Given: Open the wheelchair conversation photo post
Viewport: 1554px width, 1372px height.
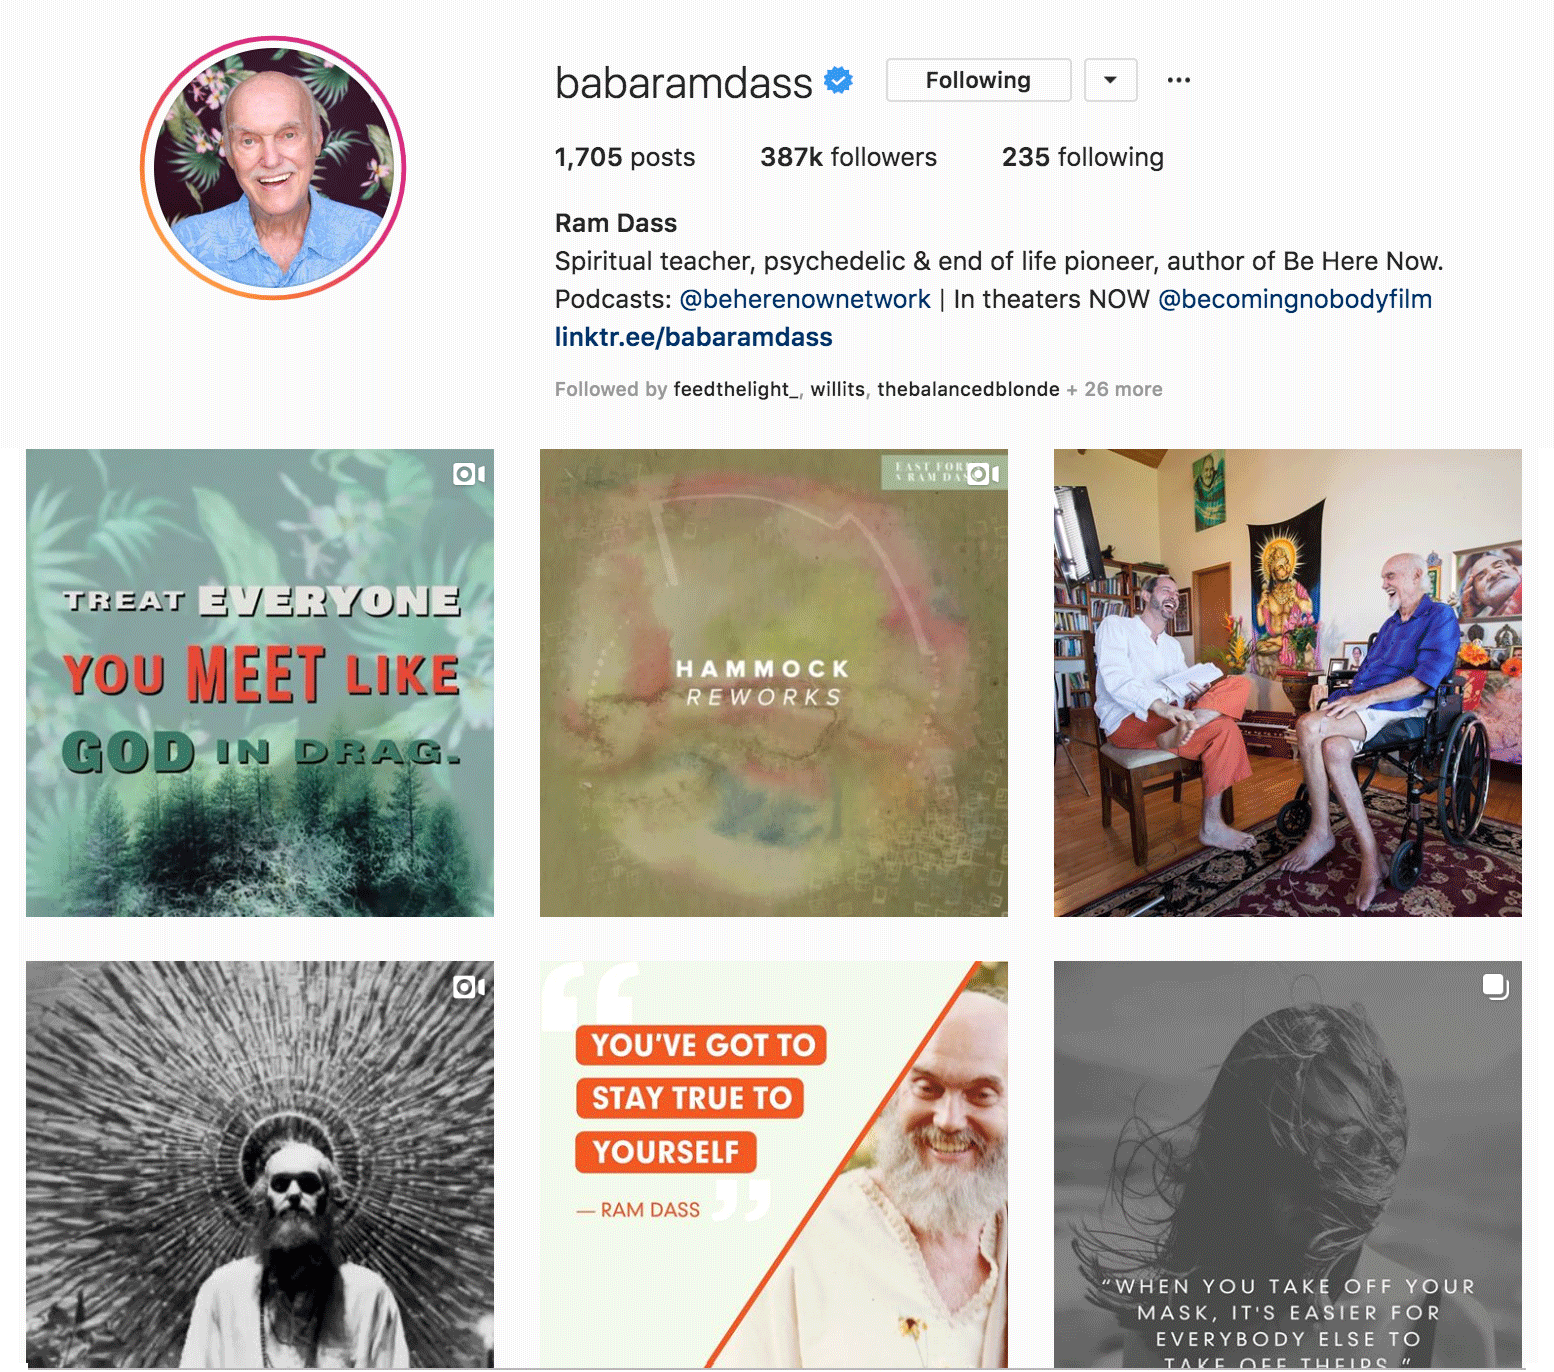Looking at the screenshot, I should (1288, 683).
